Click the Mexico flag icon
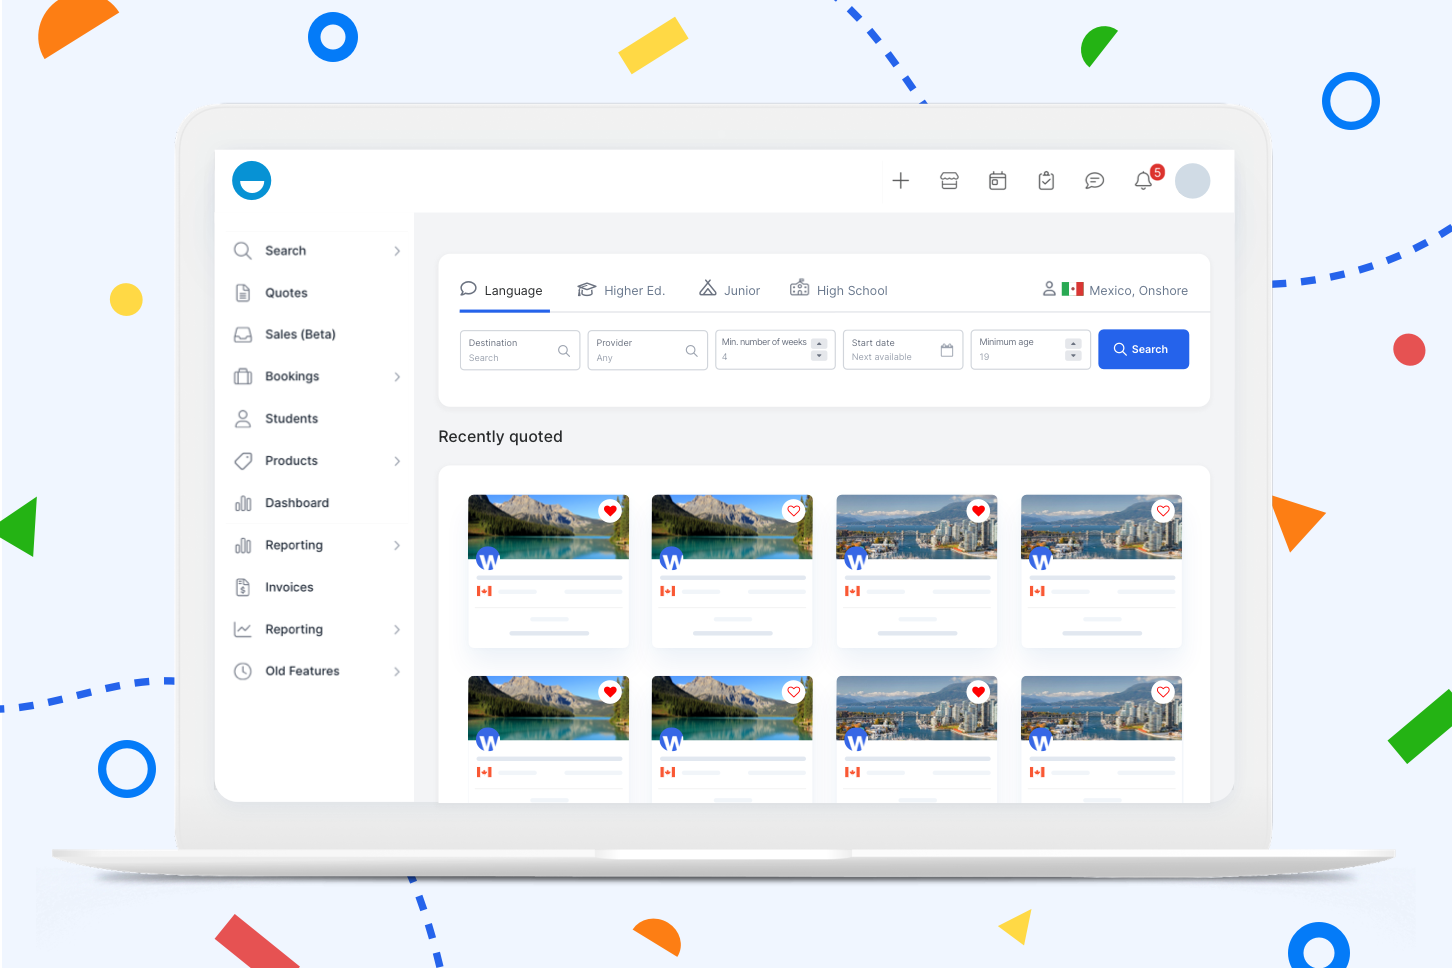 point(1073,289)
